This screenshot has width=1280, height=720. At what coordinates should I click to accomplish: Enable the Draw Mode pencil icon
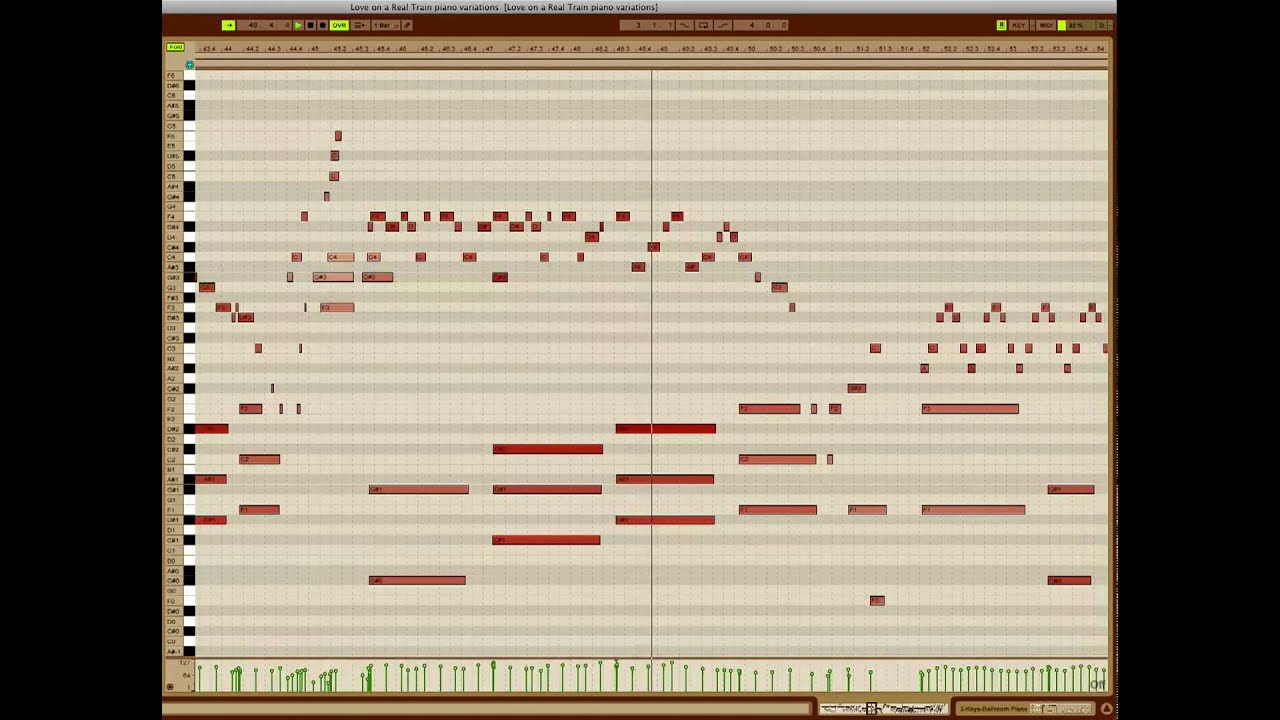click(x=407, y=25)
